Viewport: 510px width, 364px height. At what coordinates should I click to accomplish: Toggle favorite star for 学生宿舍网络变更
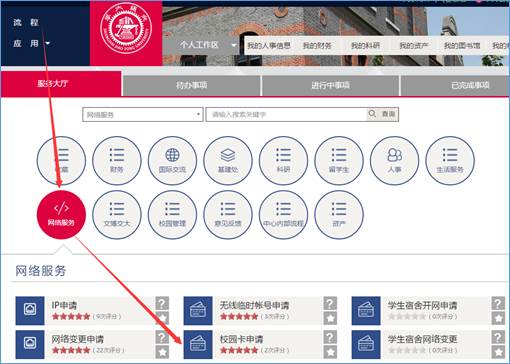tap(498, 352)
